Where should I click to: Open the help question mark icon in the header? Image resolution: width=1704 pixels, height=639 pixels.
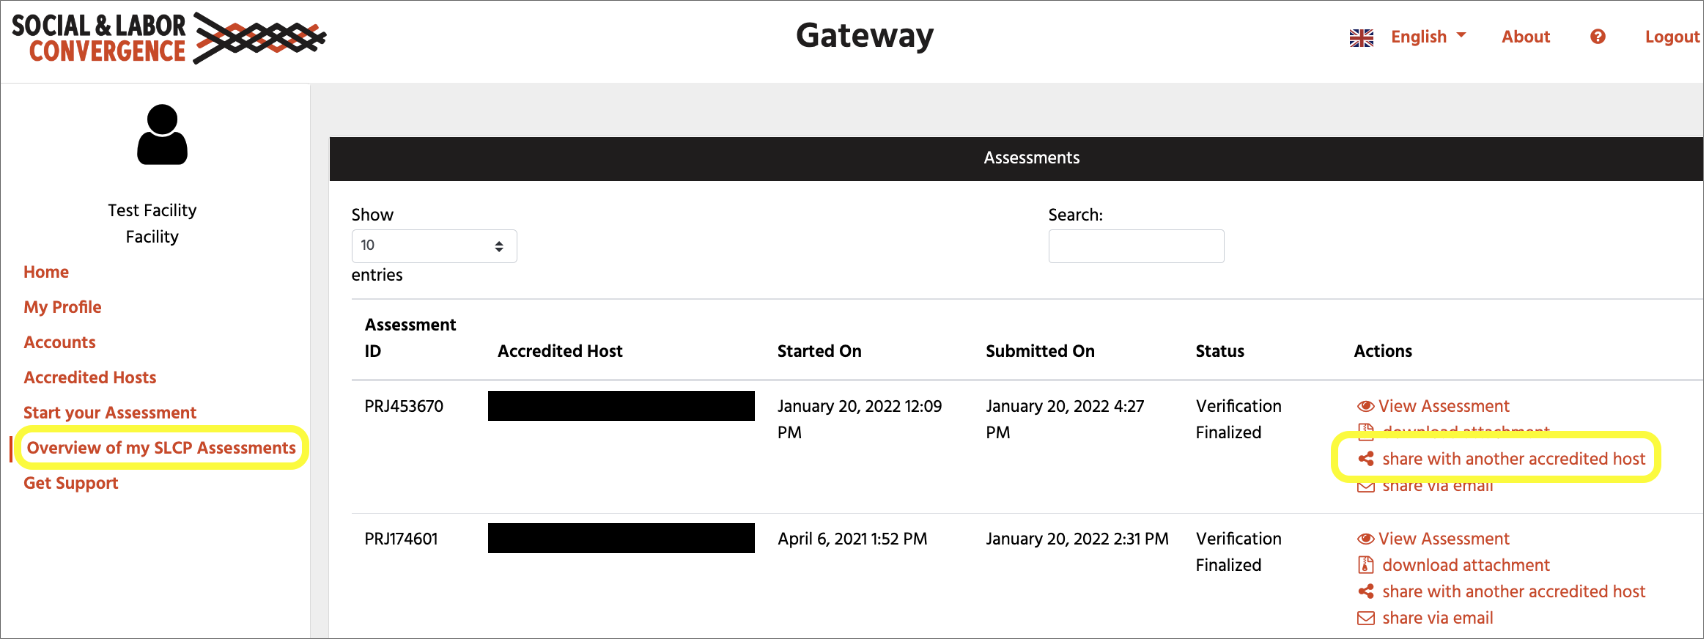[1597, 36]
